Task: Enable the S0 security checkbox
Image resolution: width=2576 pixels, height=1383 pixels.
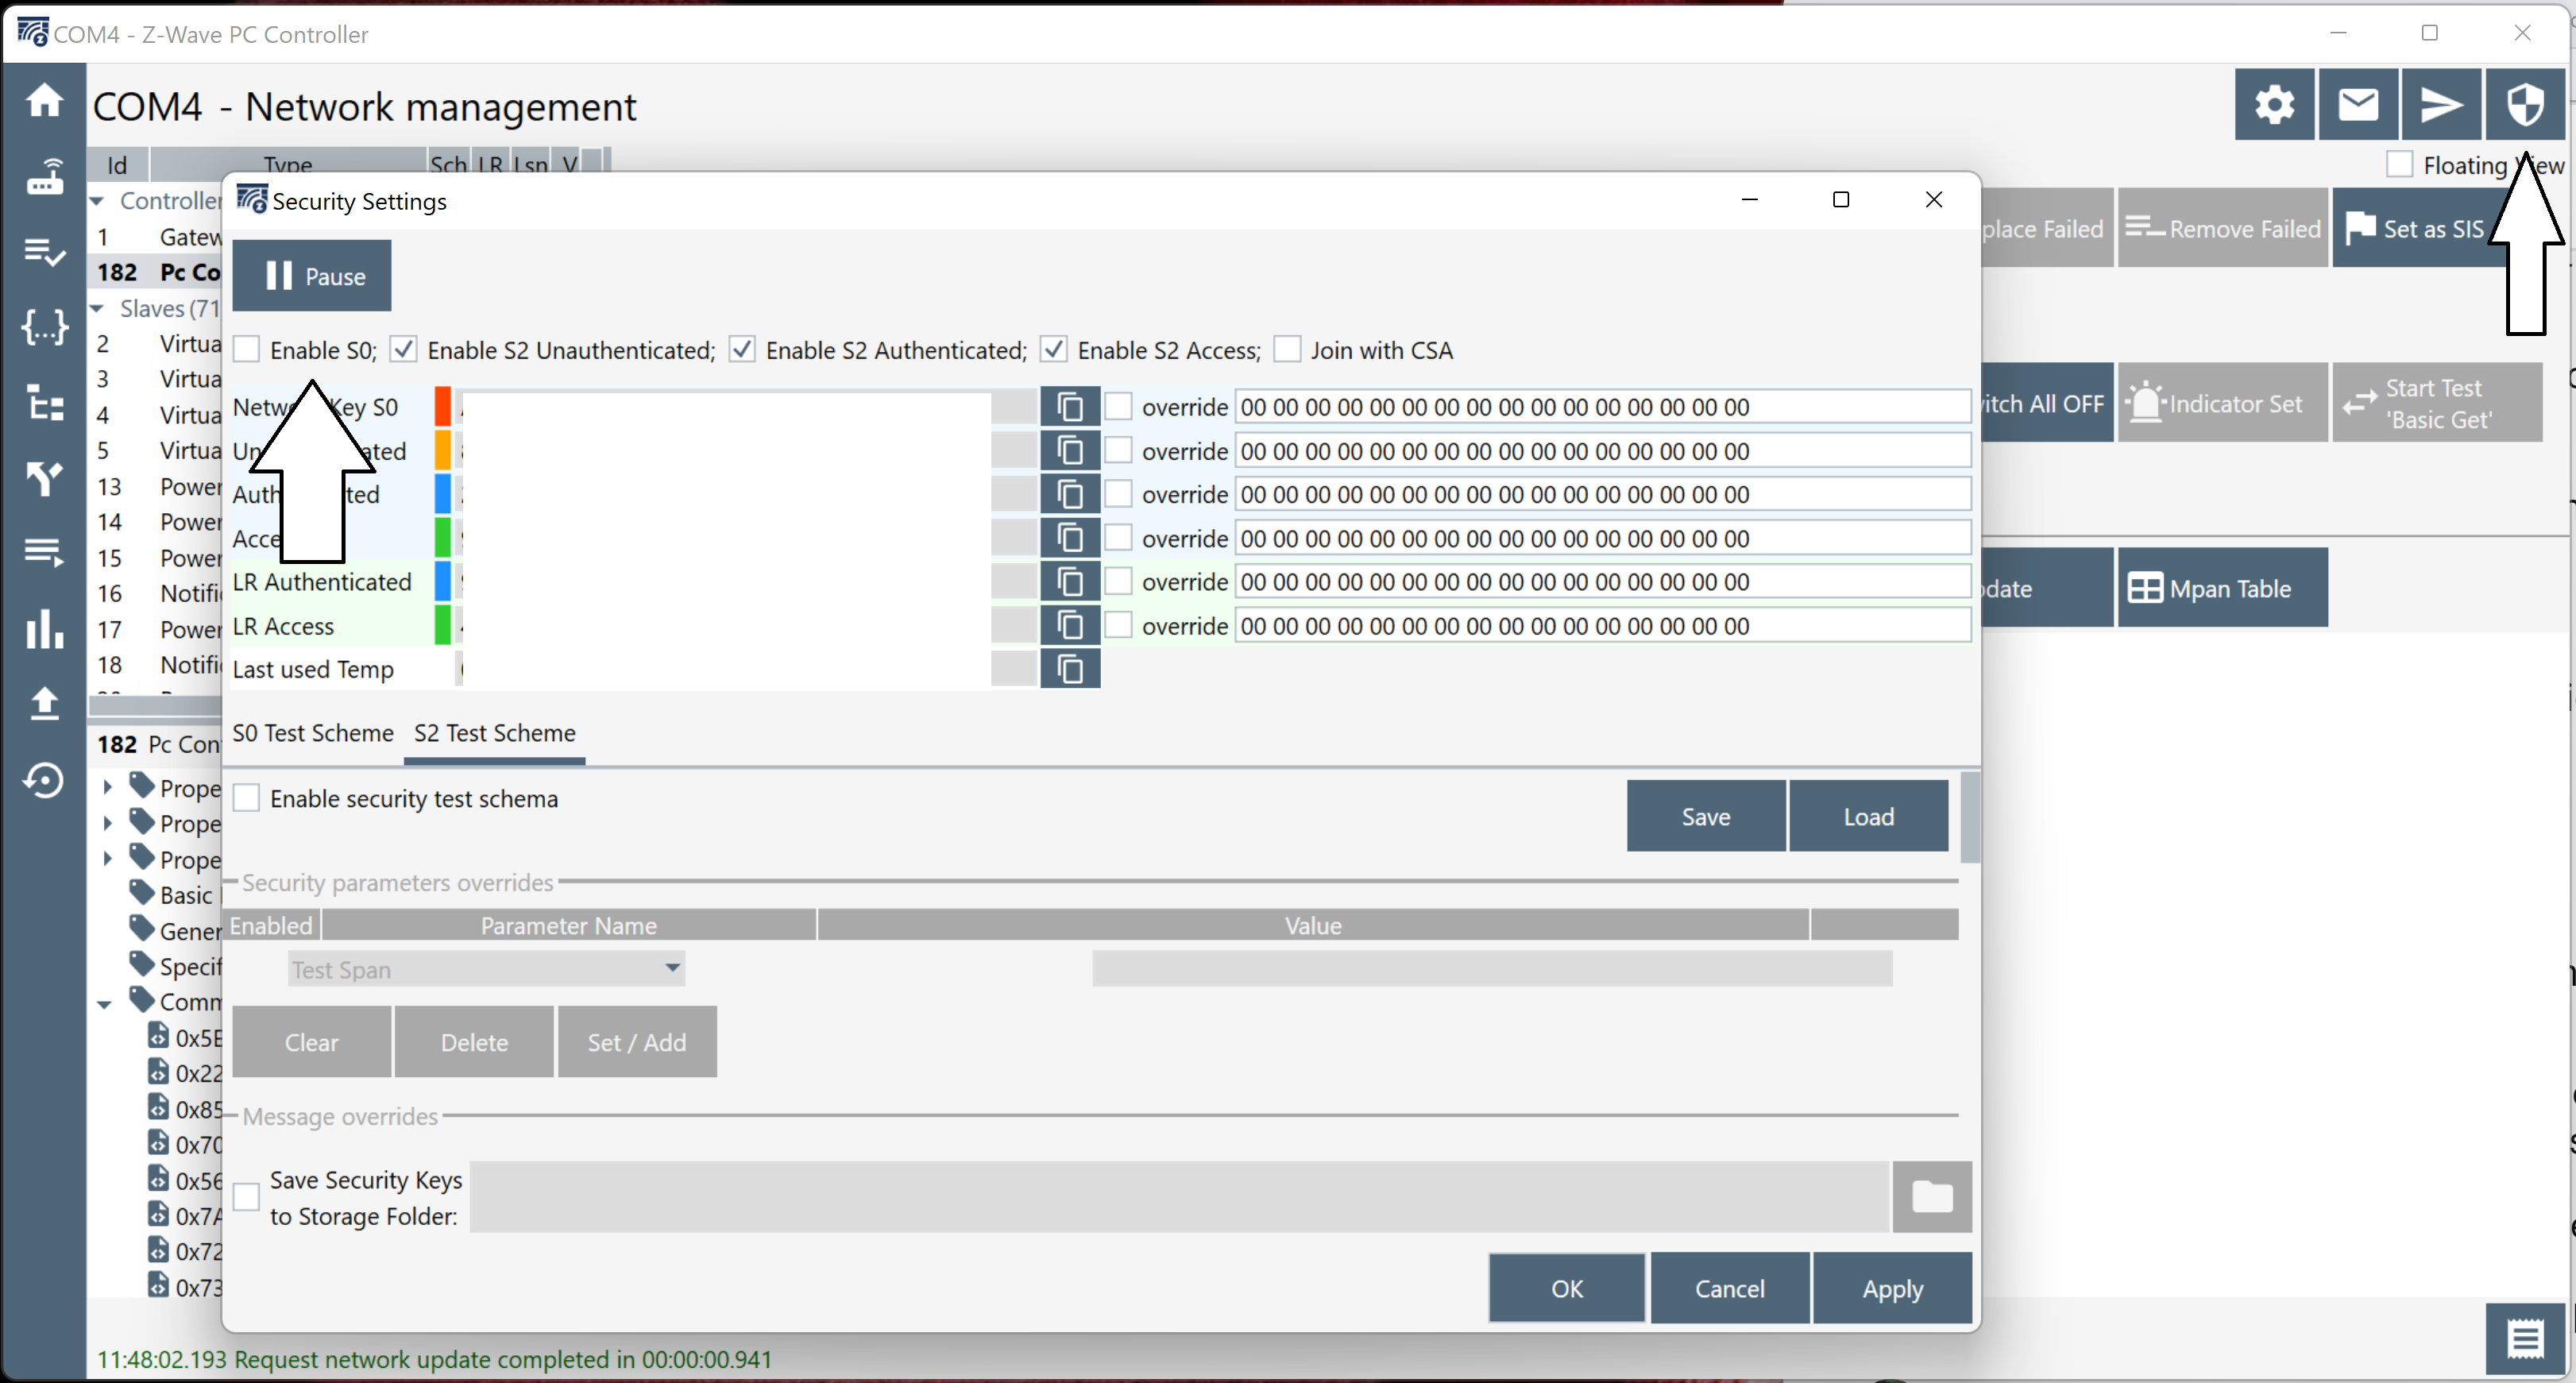Action: (246, 349)
